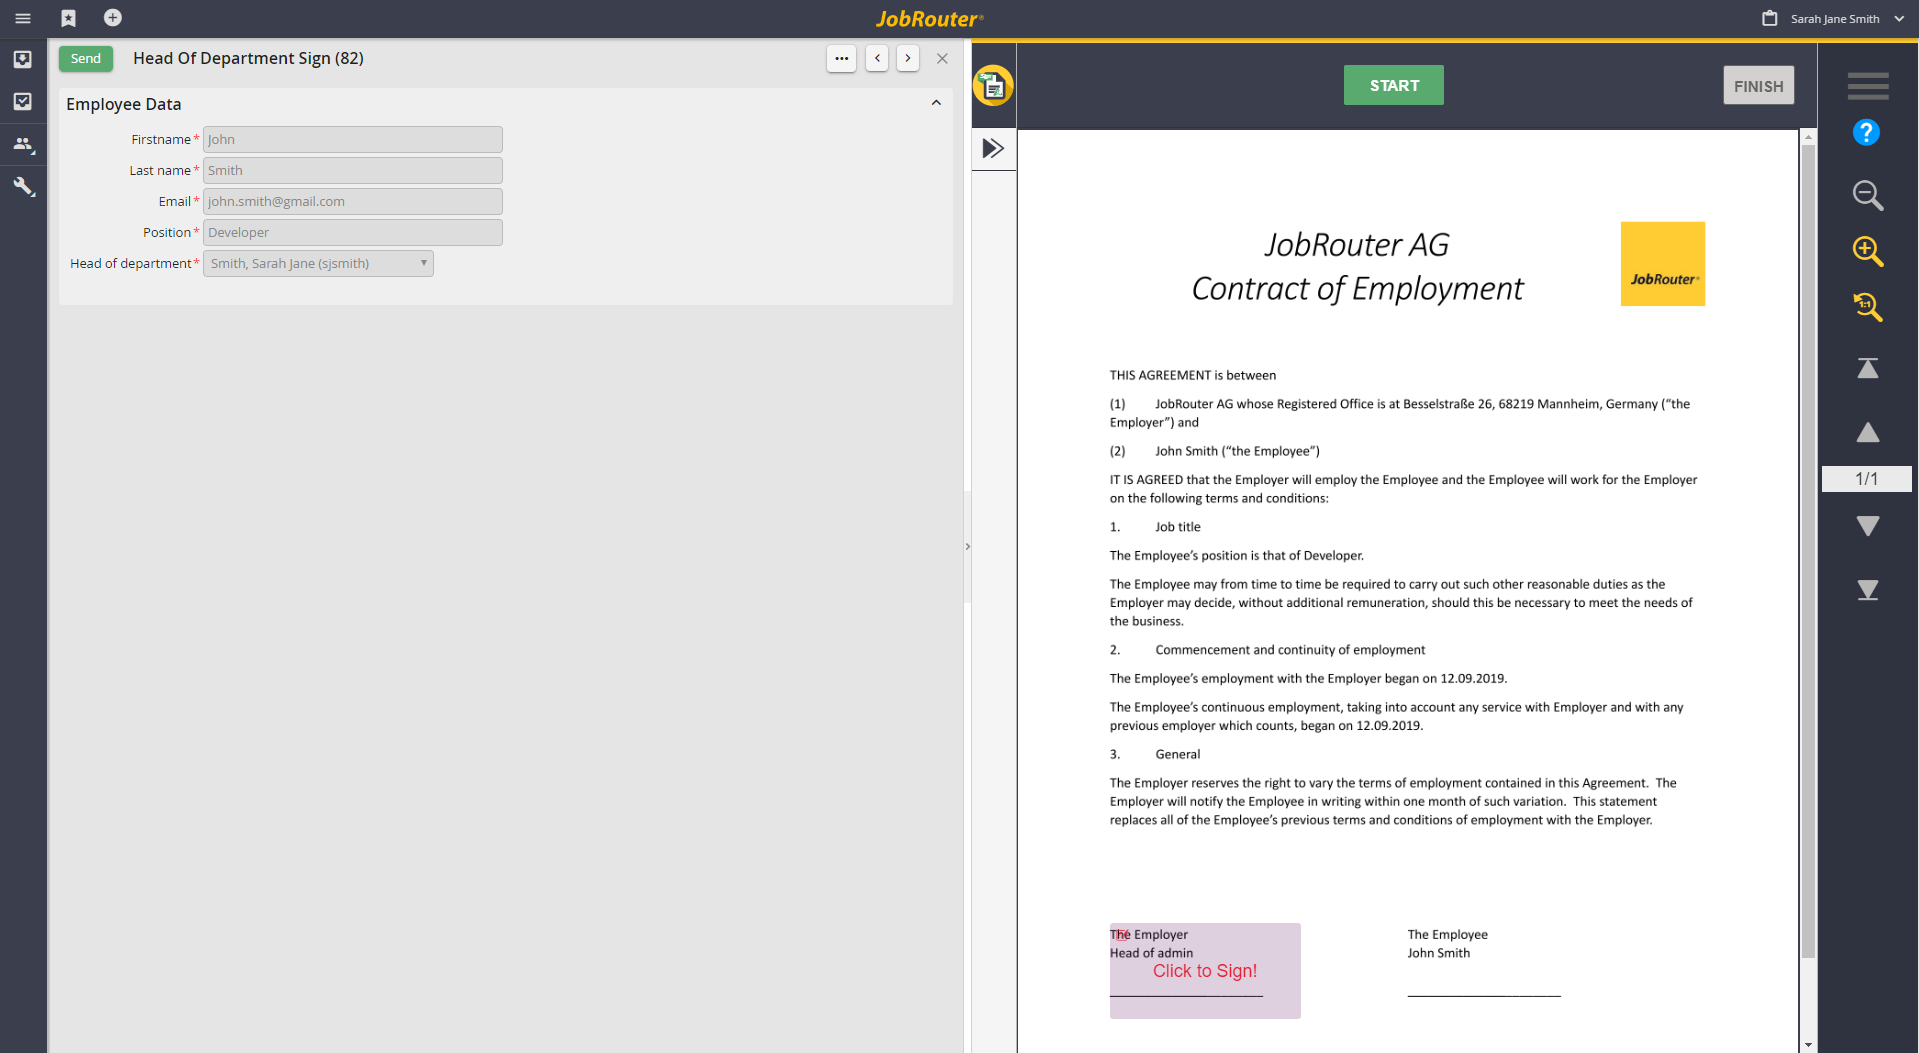Send the Head Of Department Sign step
The image size is (1919, 1053).
[x=85, y=58]
